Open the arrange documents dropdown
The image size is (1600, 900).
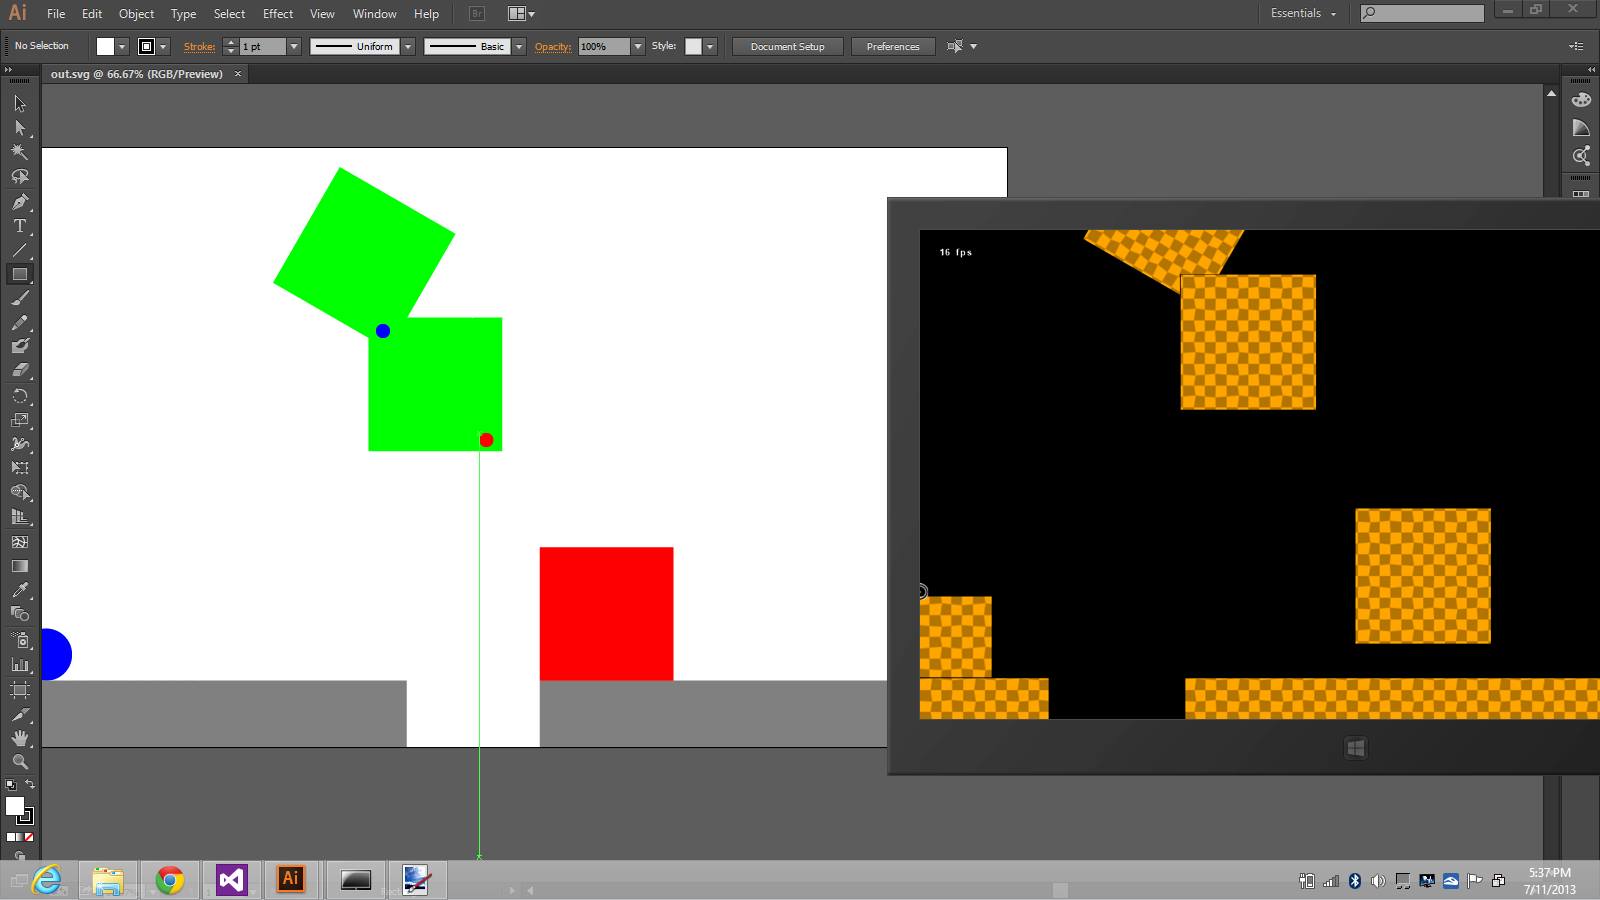click(x=521, y=14)
